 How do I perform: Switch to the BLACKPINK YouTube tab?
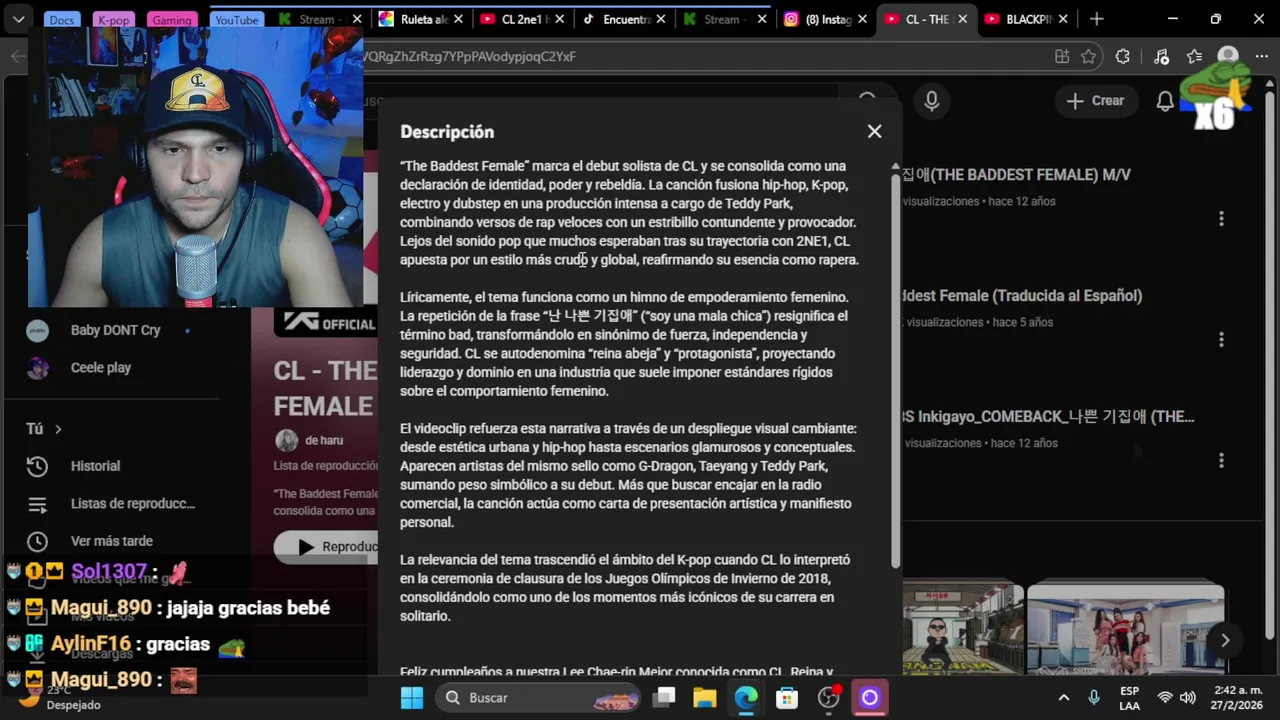[x=1024, y=19]
